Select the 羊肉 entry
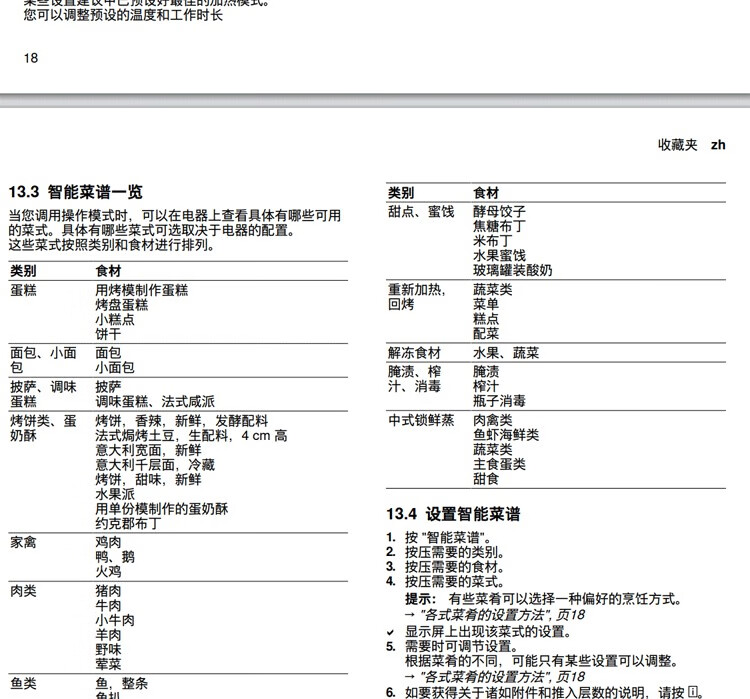The height and width of the screenshot is (699, 750). (108, 635)
